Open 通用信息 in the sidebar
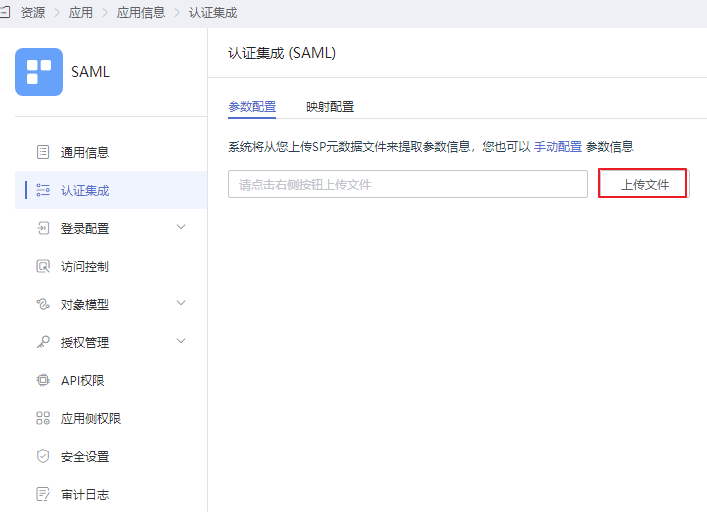The width and height of the screenshot is (707, 512). (85, 152)
